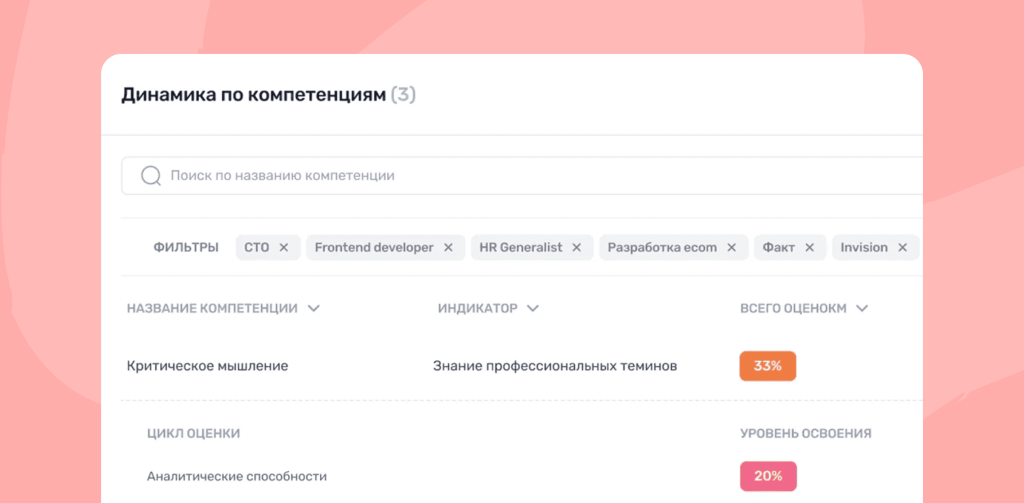Select the Факт chip label
The width and height of the screenshot is (1024, 503).
tap(779, 248)
